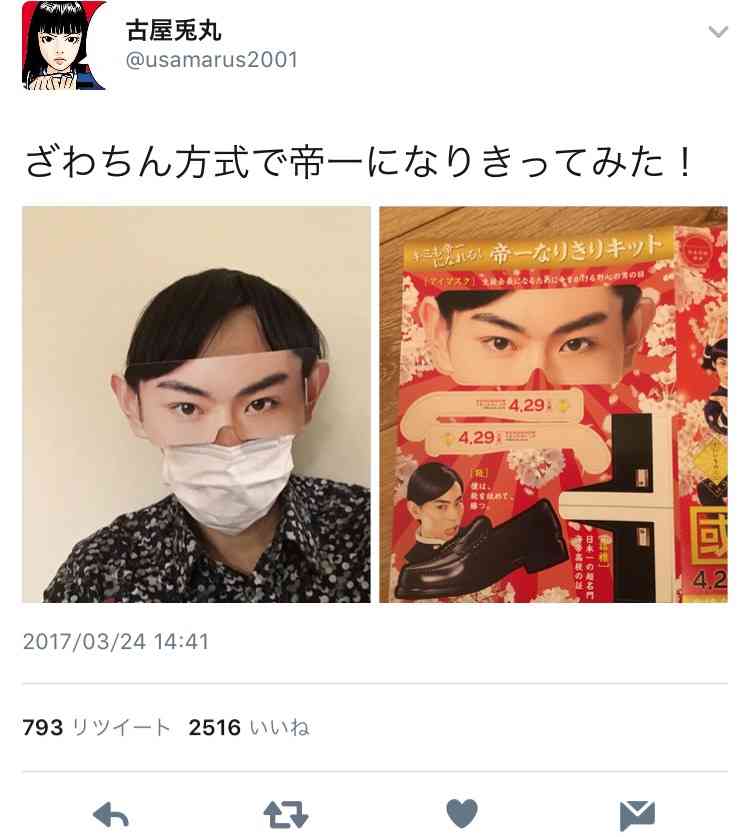This screenshot has width=750, height=837.
Task: Click the 793 retweet count number
Action: click(43, 727)
